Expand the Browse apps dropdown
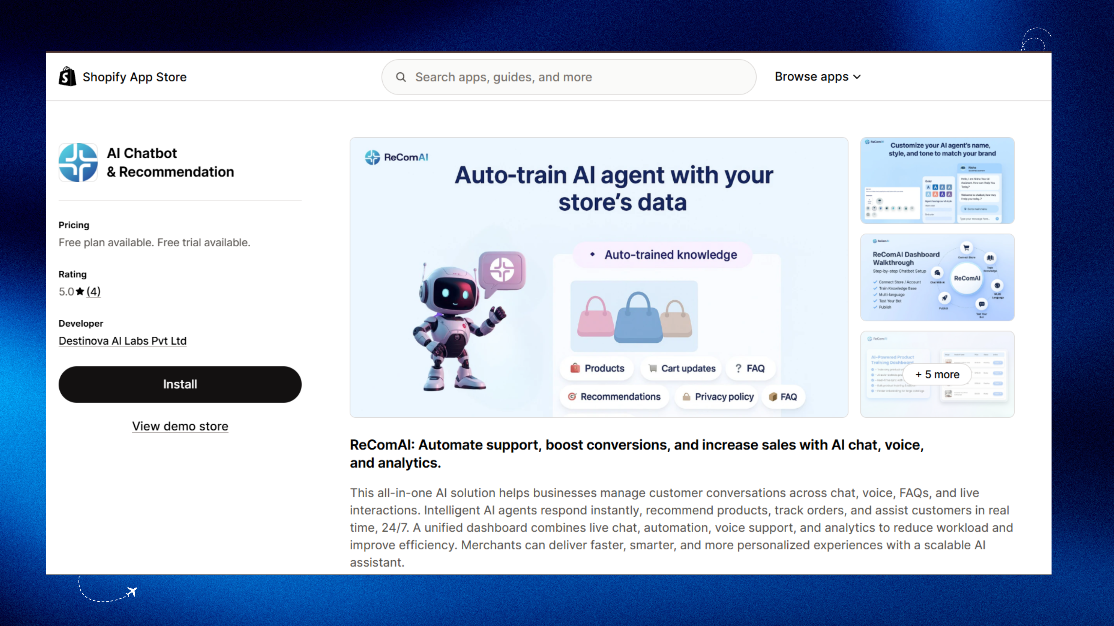This screenshot has width=1114, height=626. point(818,77)
